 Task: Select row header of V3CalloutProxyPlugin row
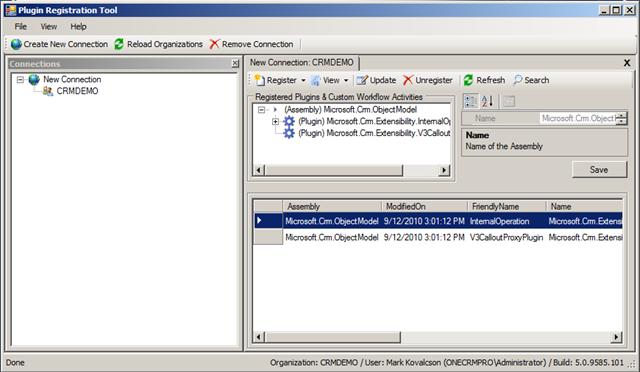[268, 237]
